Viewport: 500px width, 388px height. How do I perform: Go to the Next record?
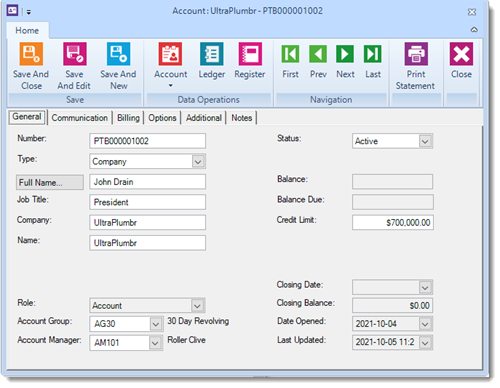(345, 54)
